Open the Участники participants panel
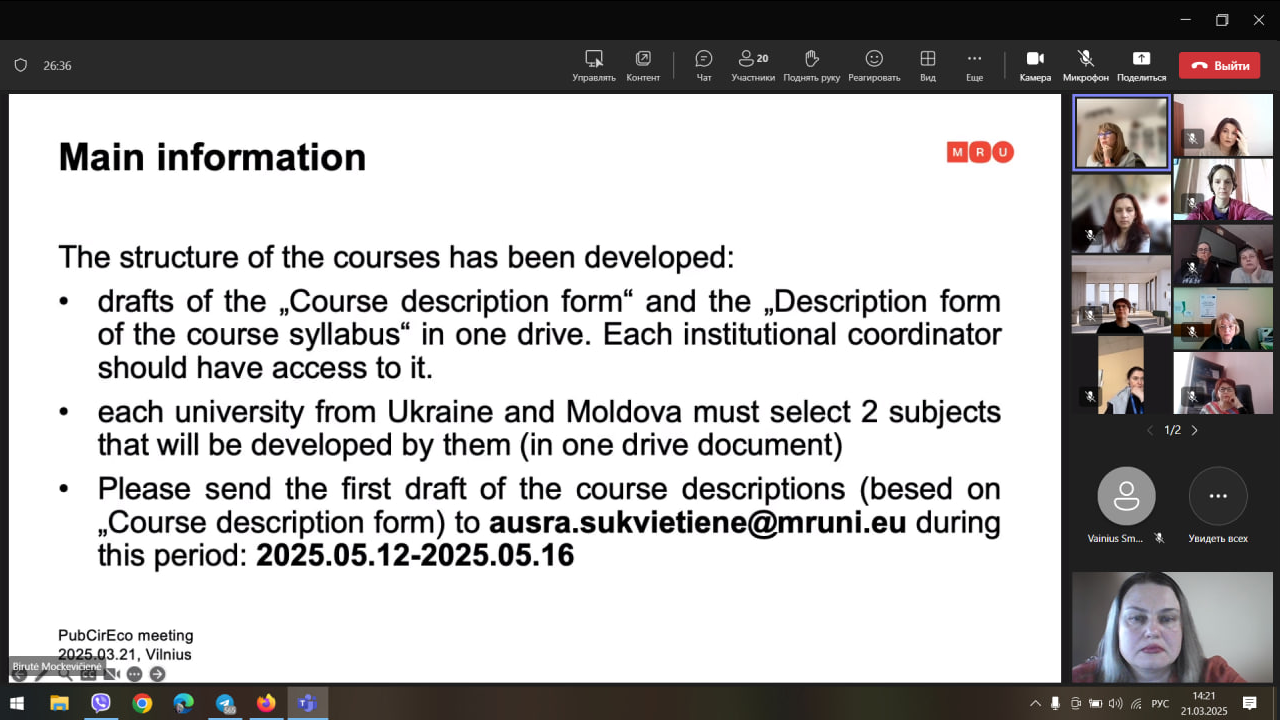Viewport: 1280px width, 720px height. (x=752, y=65)
